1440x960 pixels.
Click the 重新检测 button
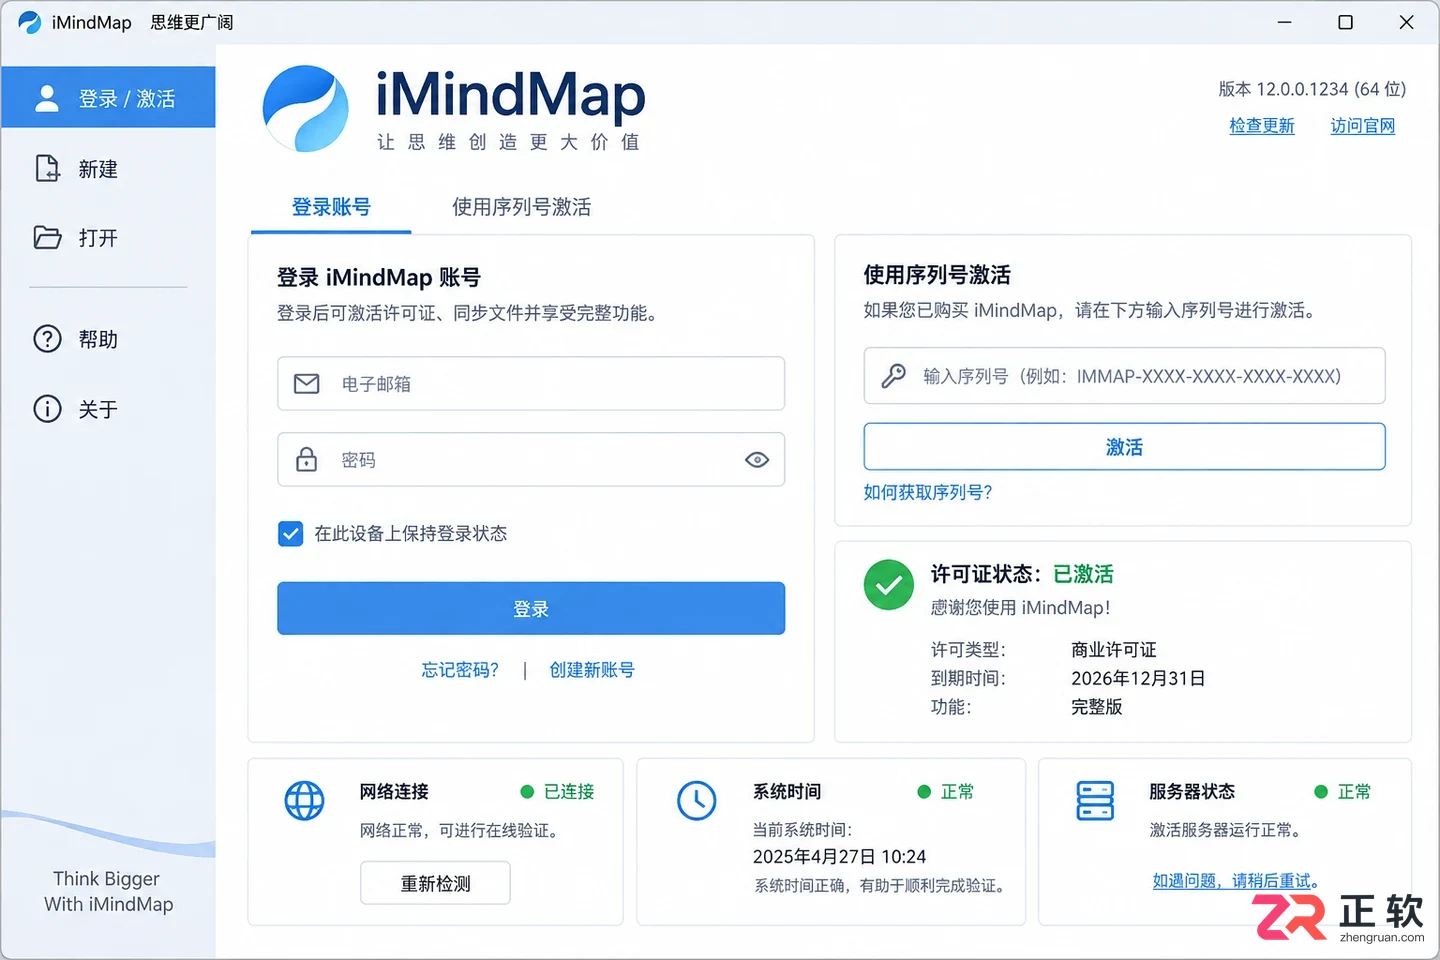click(435, 883)
